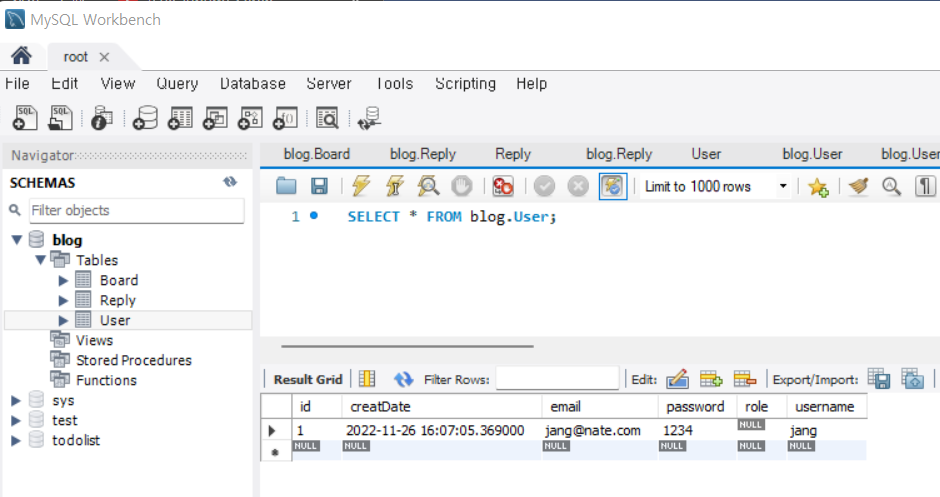The image size is (940, 497).
Task: Expand the sys schema
Action: [16, 400]
